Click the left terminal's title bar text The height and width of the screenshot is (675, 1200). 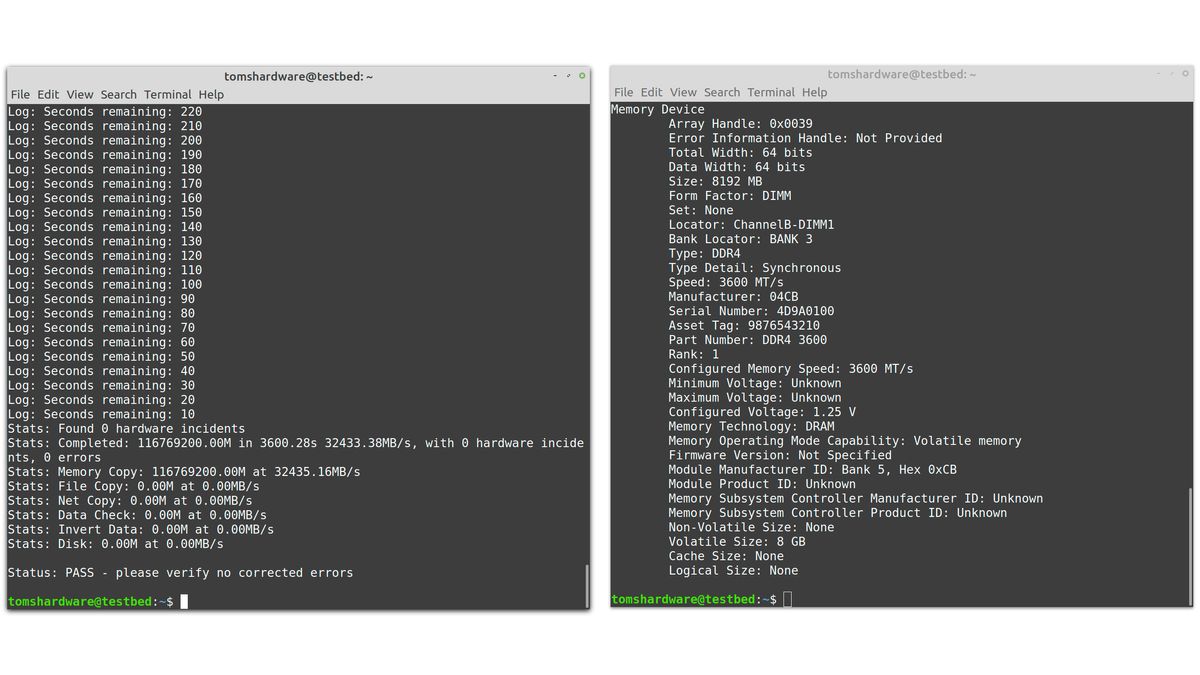299,76
